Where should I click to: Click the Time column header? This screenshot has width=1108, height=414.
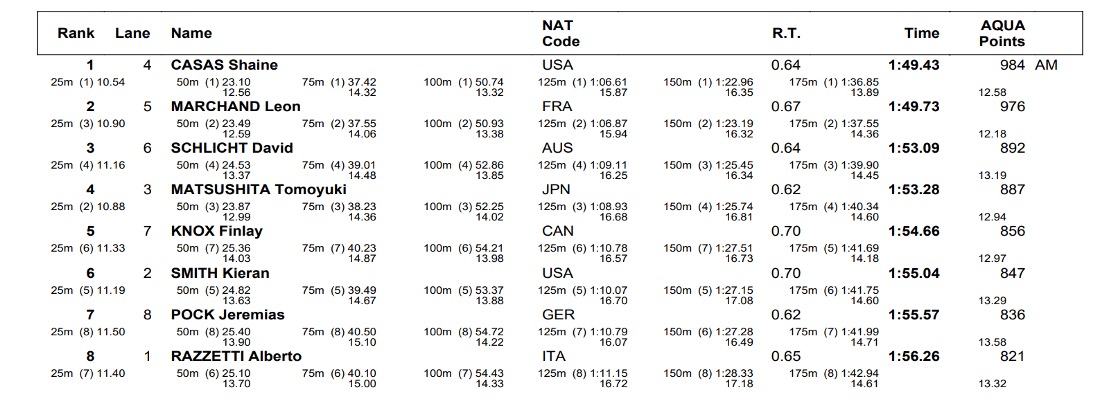(x=921, y=33)
